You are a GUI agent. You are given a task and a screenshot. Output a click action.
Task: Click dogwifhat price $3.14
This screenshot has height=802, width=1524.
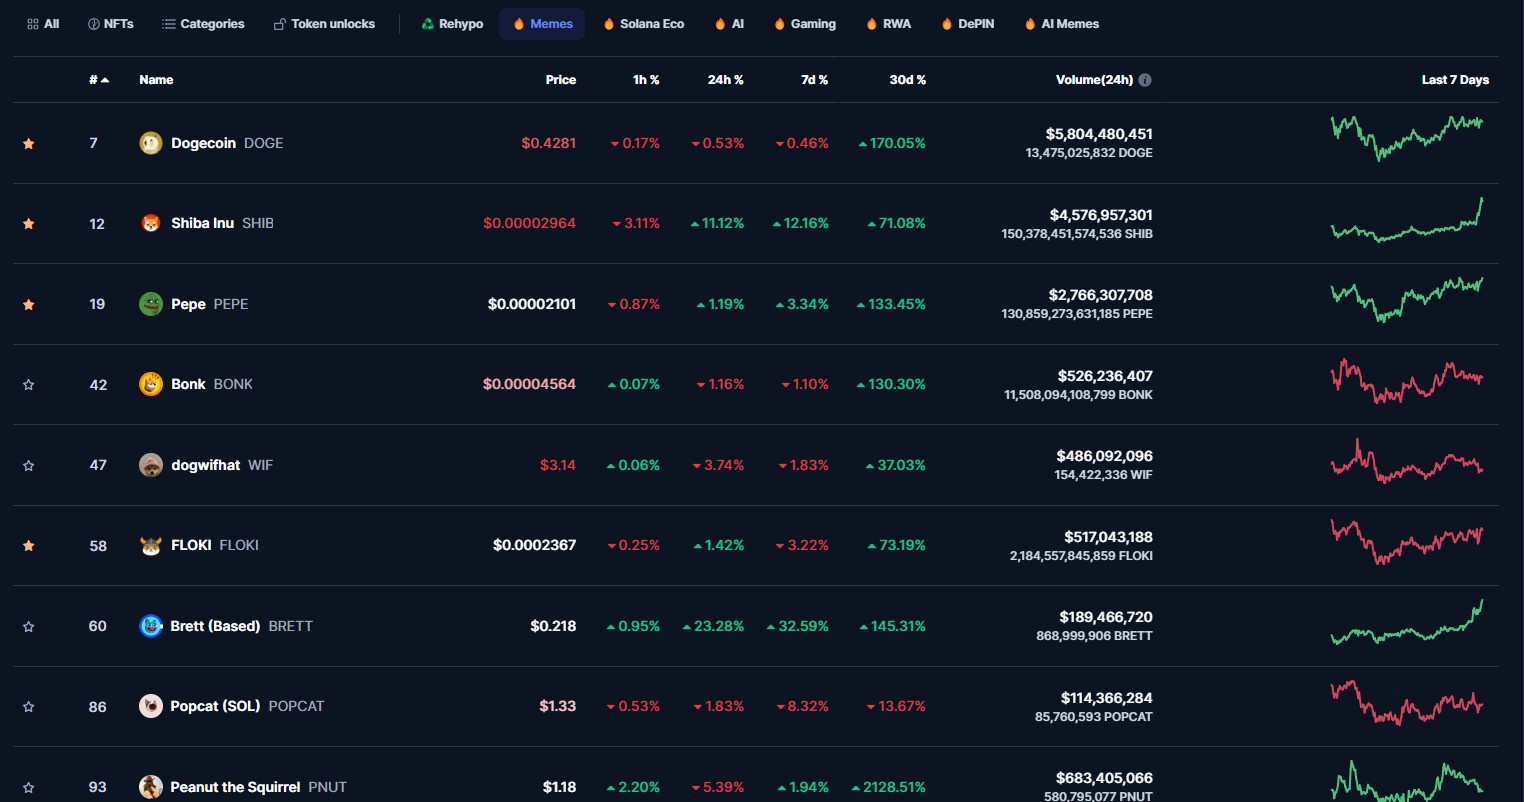pyautogui.click(x=558, y=466)
